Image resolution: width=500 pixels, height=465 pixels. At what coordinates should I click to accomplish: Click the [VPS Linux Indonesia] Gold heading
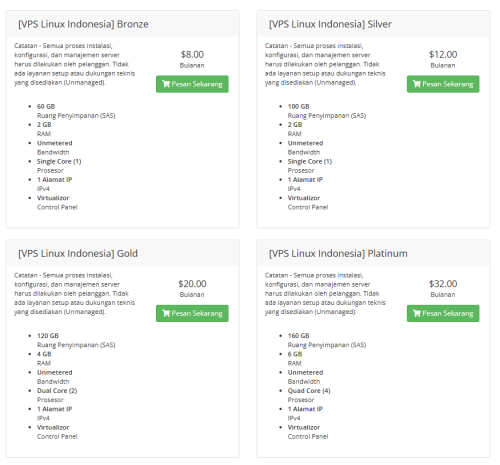78,254
